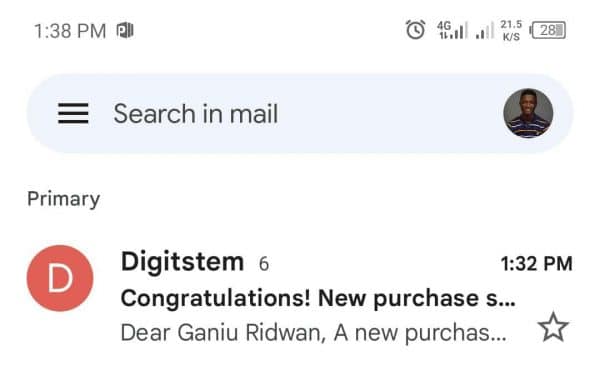Click the thread count number 6

click(264, 264)
